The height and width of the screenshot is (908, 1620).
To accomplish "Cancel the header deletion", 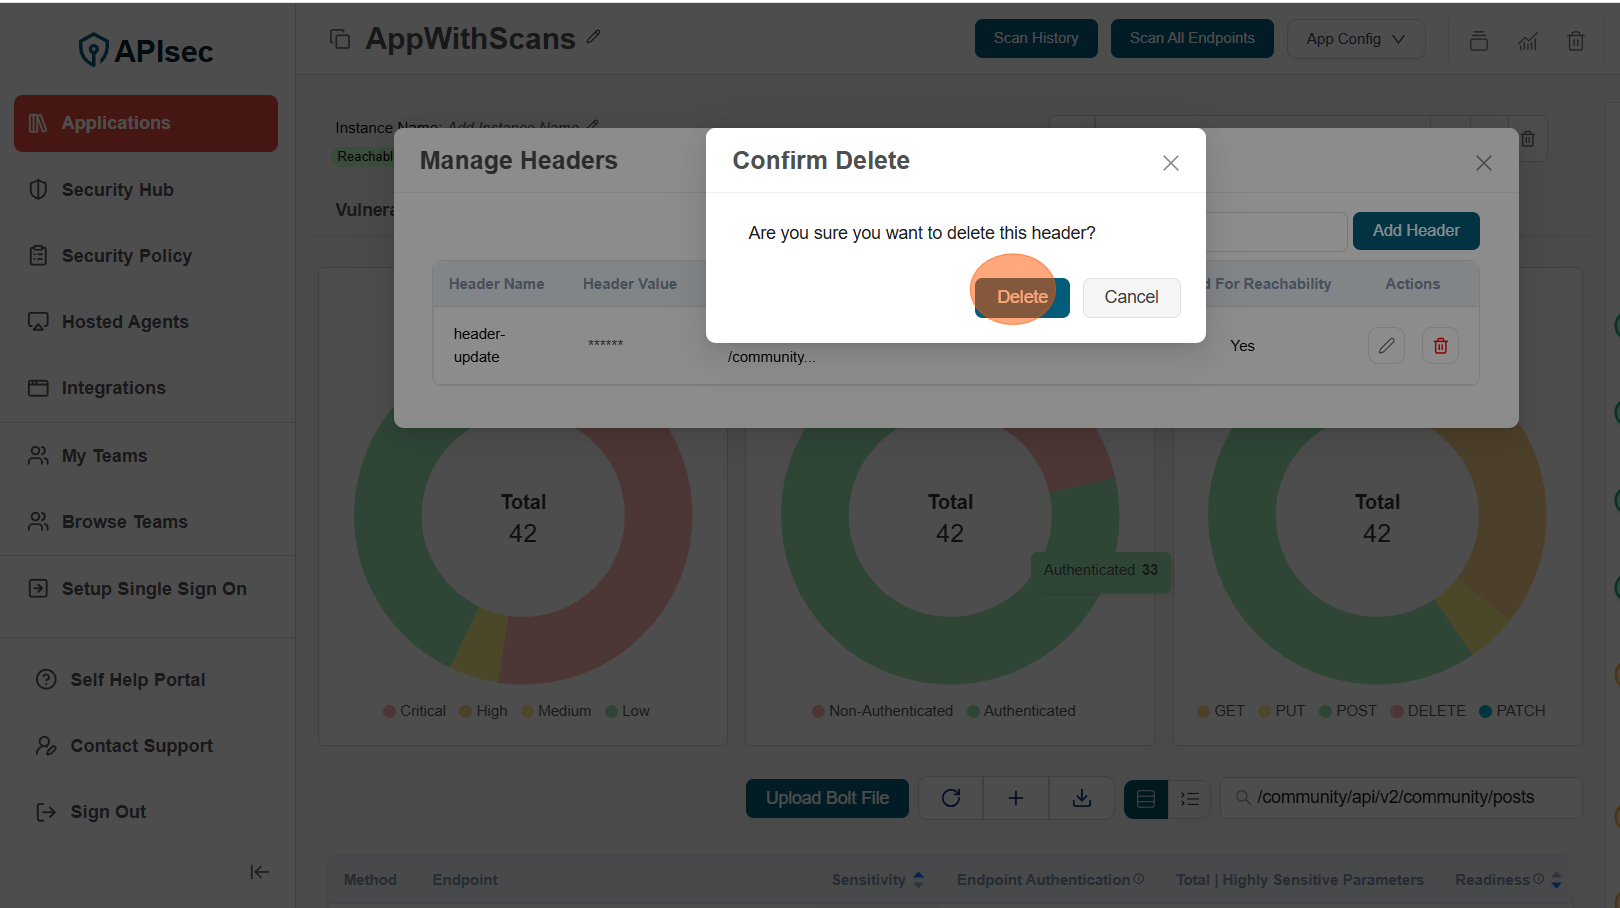I will tap(1131, 297).
